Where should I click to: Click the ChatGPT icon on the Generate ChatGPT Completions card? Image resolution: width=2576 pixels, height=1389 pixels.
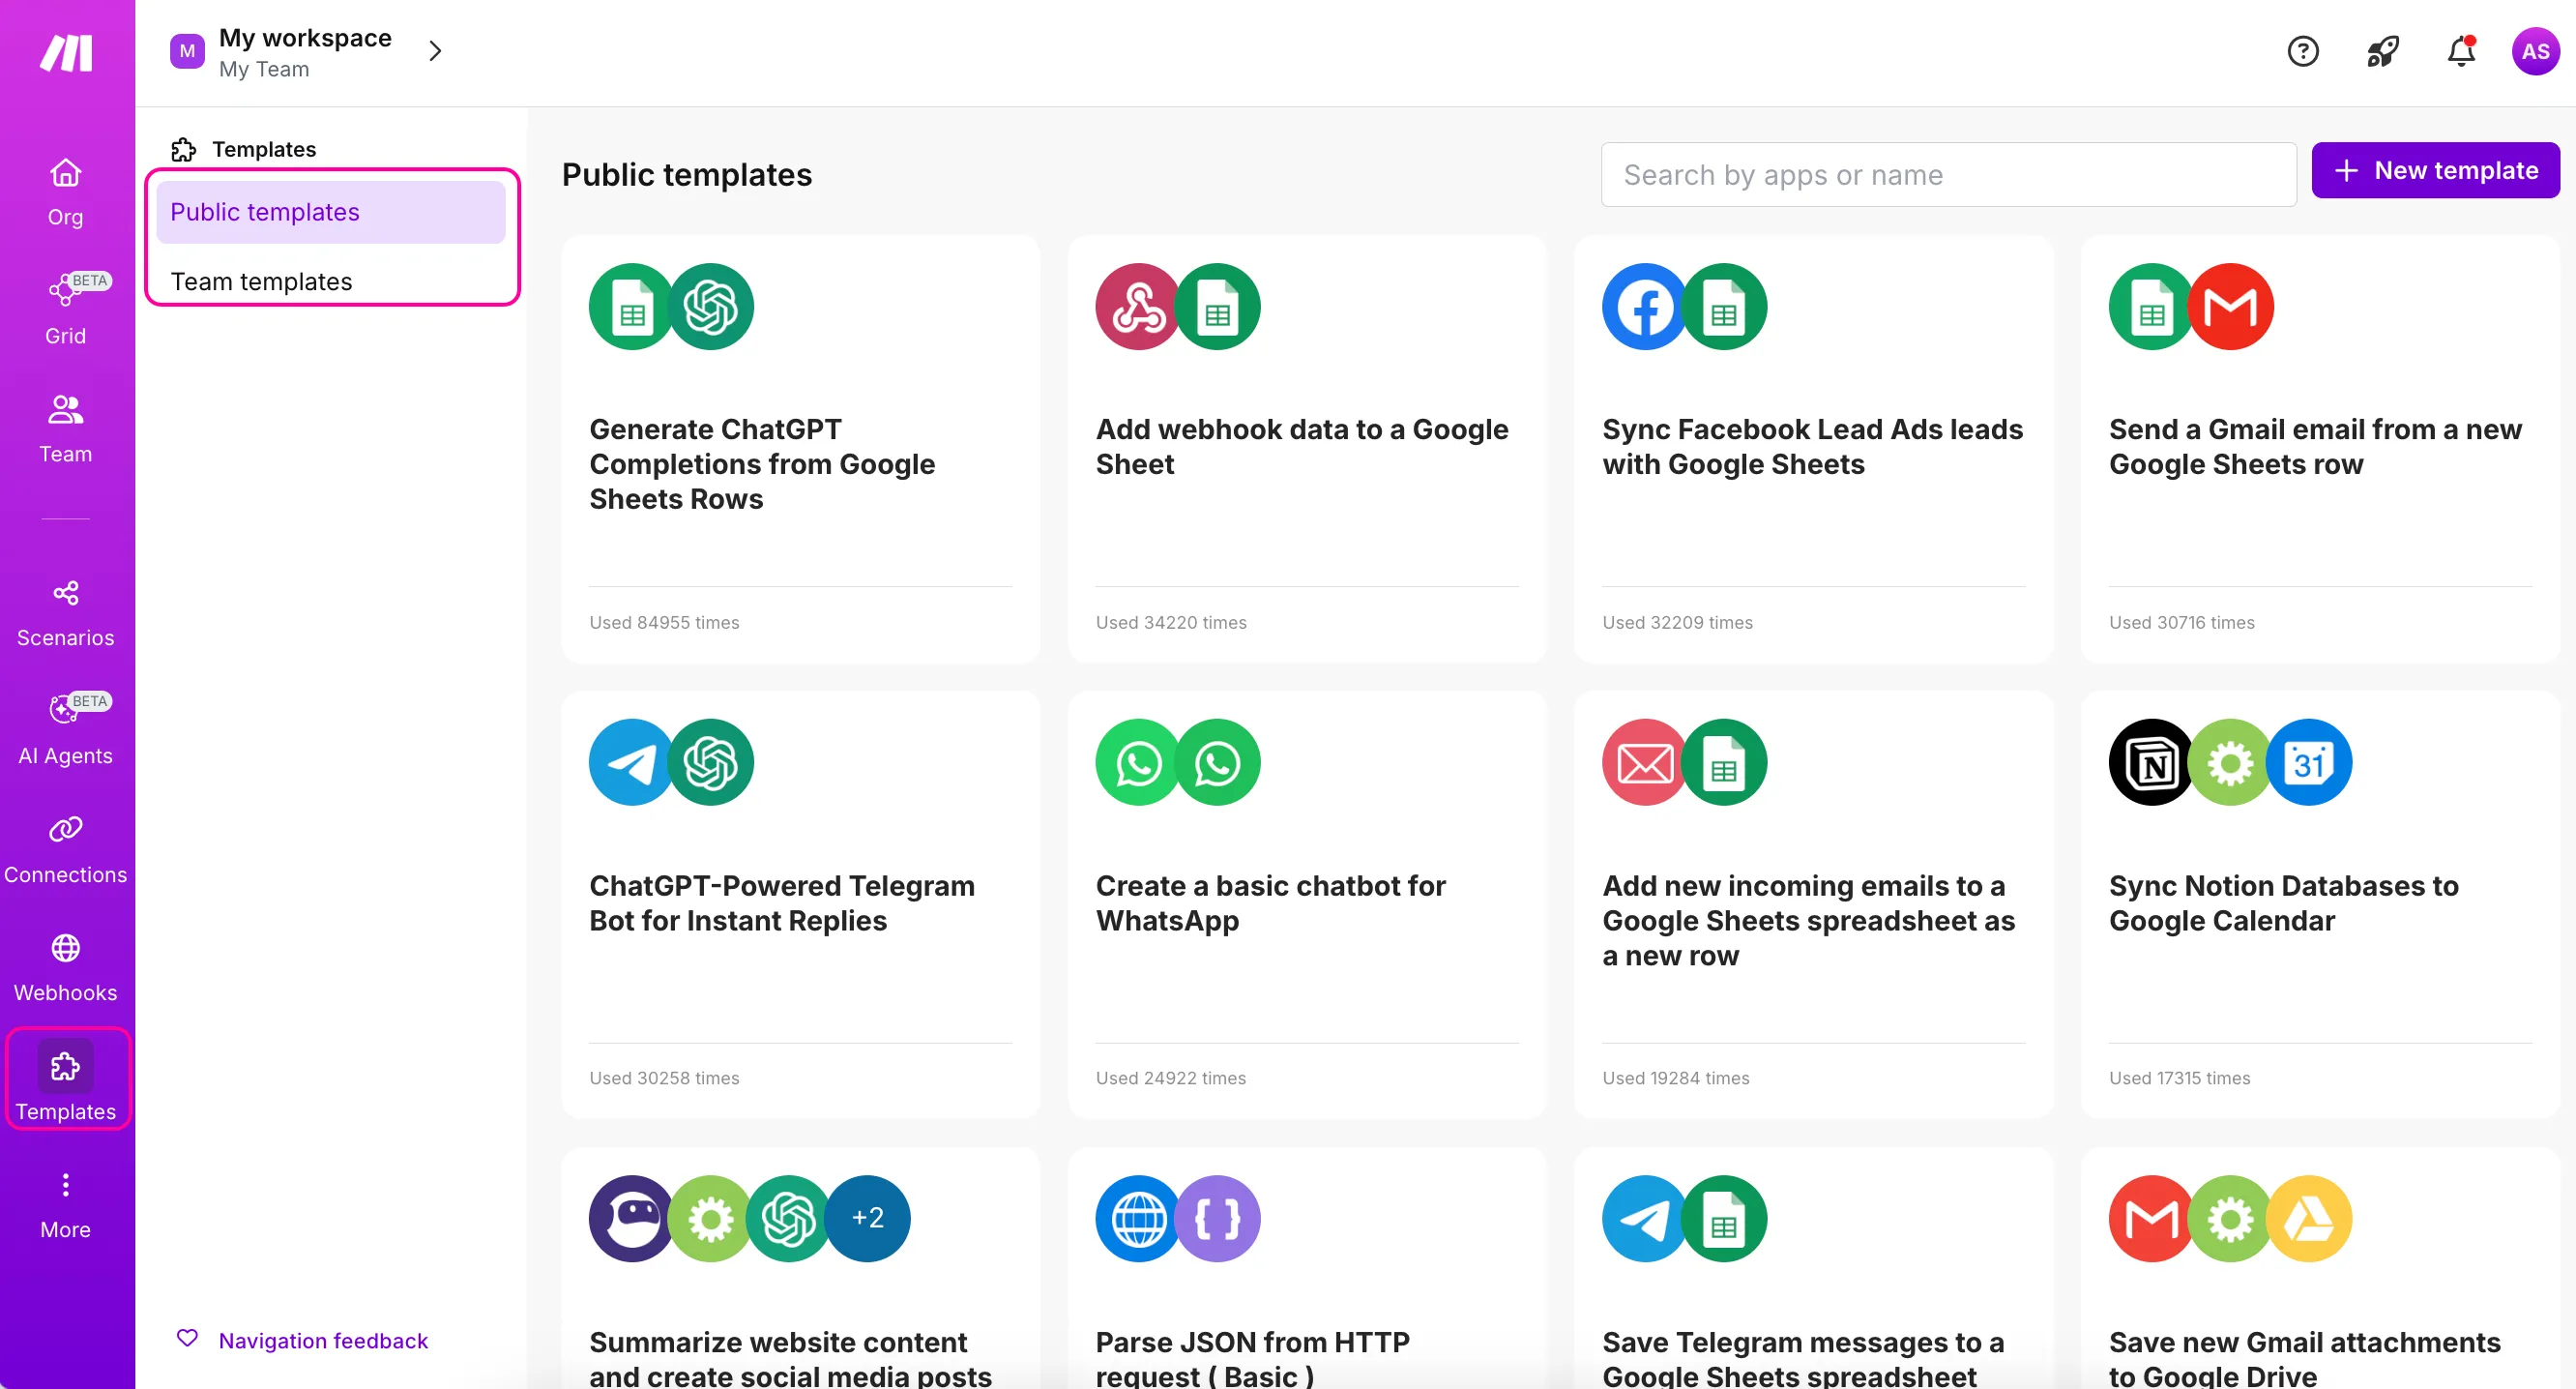pyautogui.click(x=711, y=307)
